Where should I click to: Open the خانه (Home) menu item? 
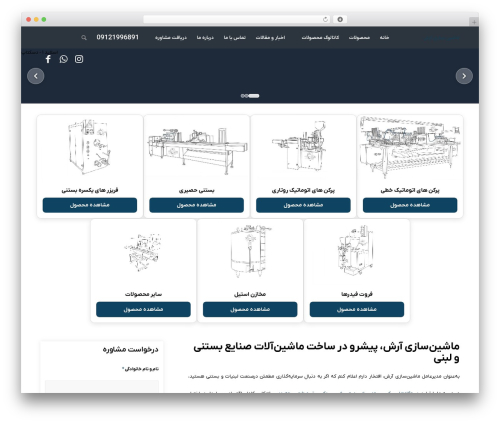point(384,37)
